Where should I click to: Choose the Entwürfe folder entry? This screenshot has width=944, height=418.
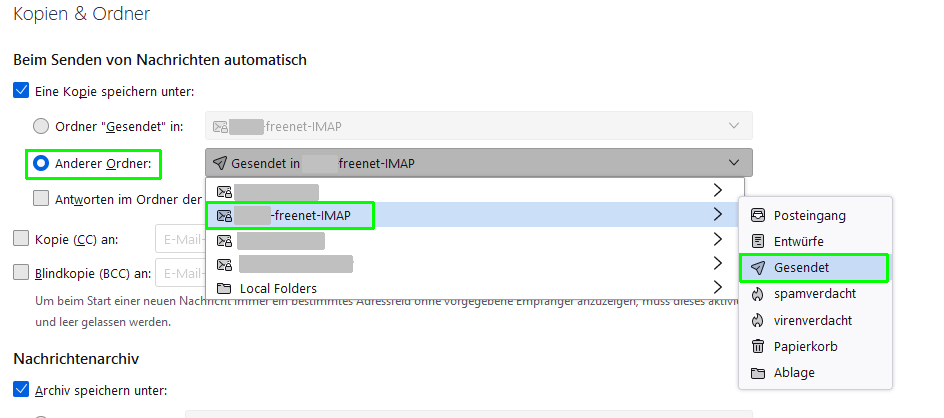(x=798, y=241)
